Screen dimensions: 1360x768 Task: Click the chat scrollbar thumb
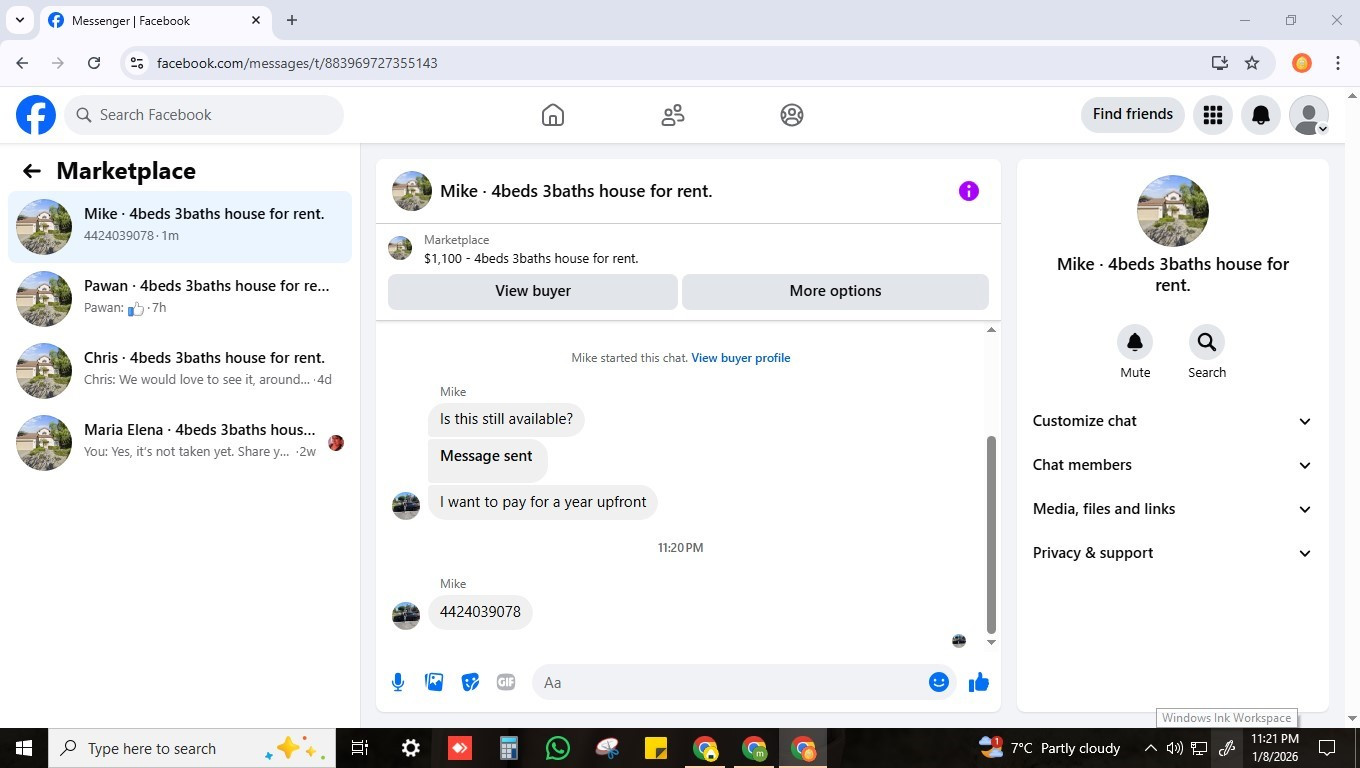(x=991, y=535)
